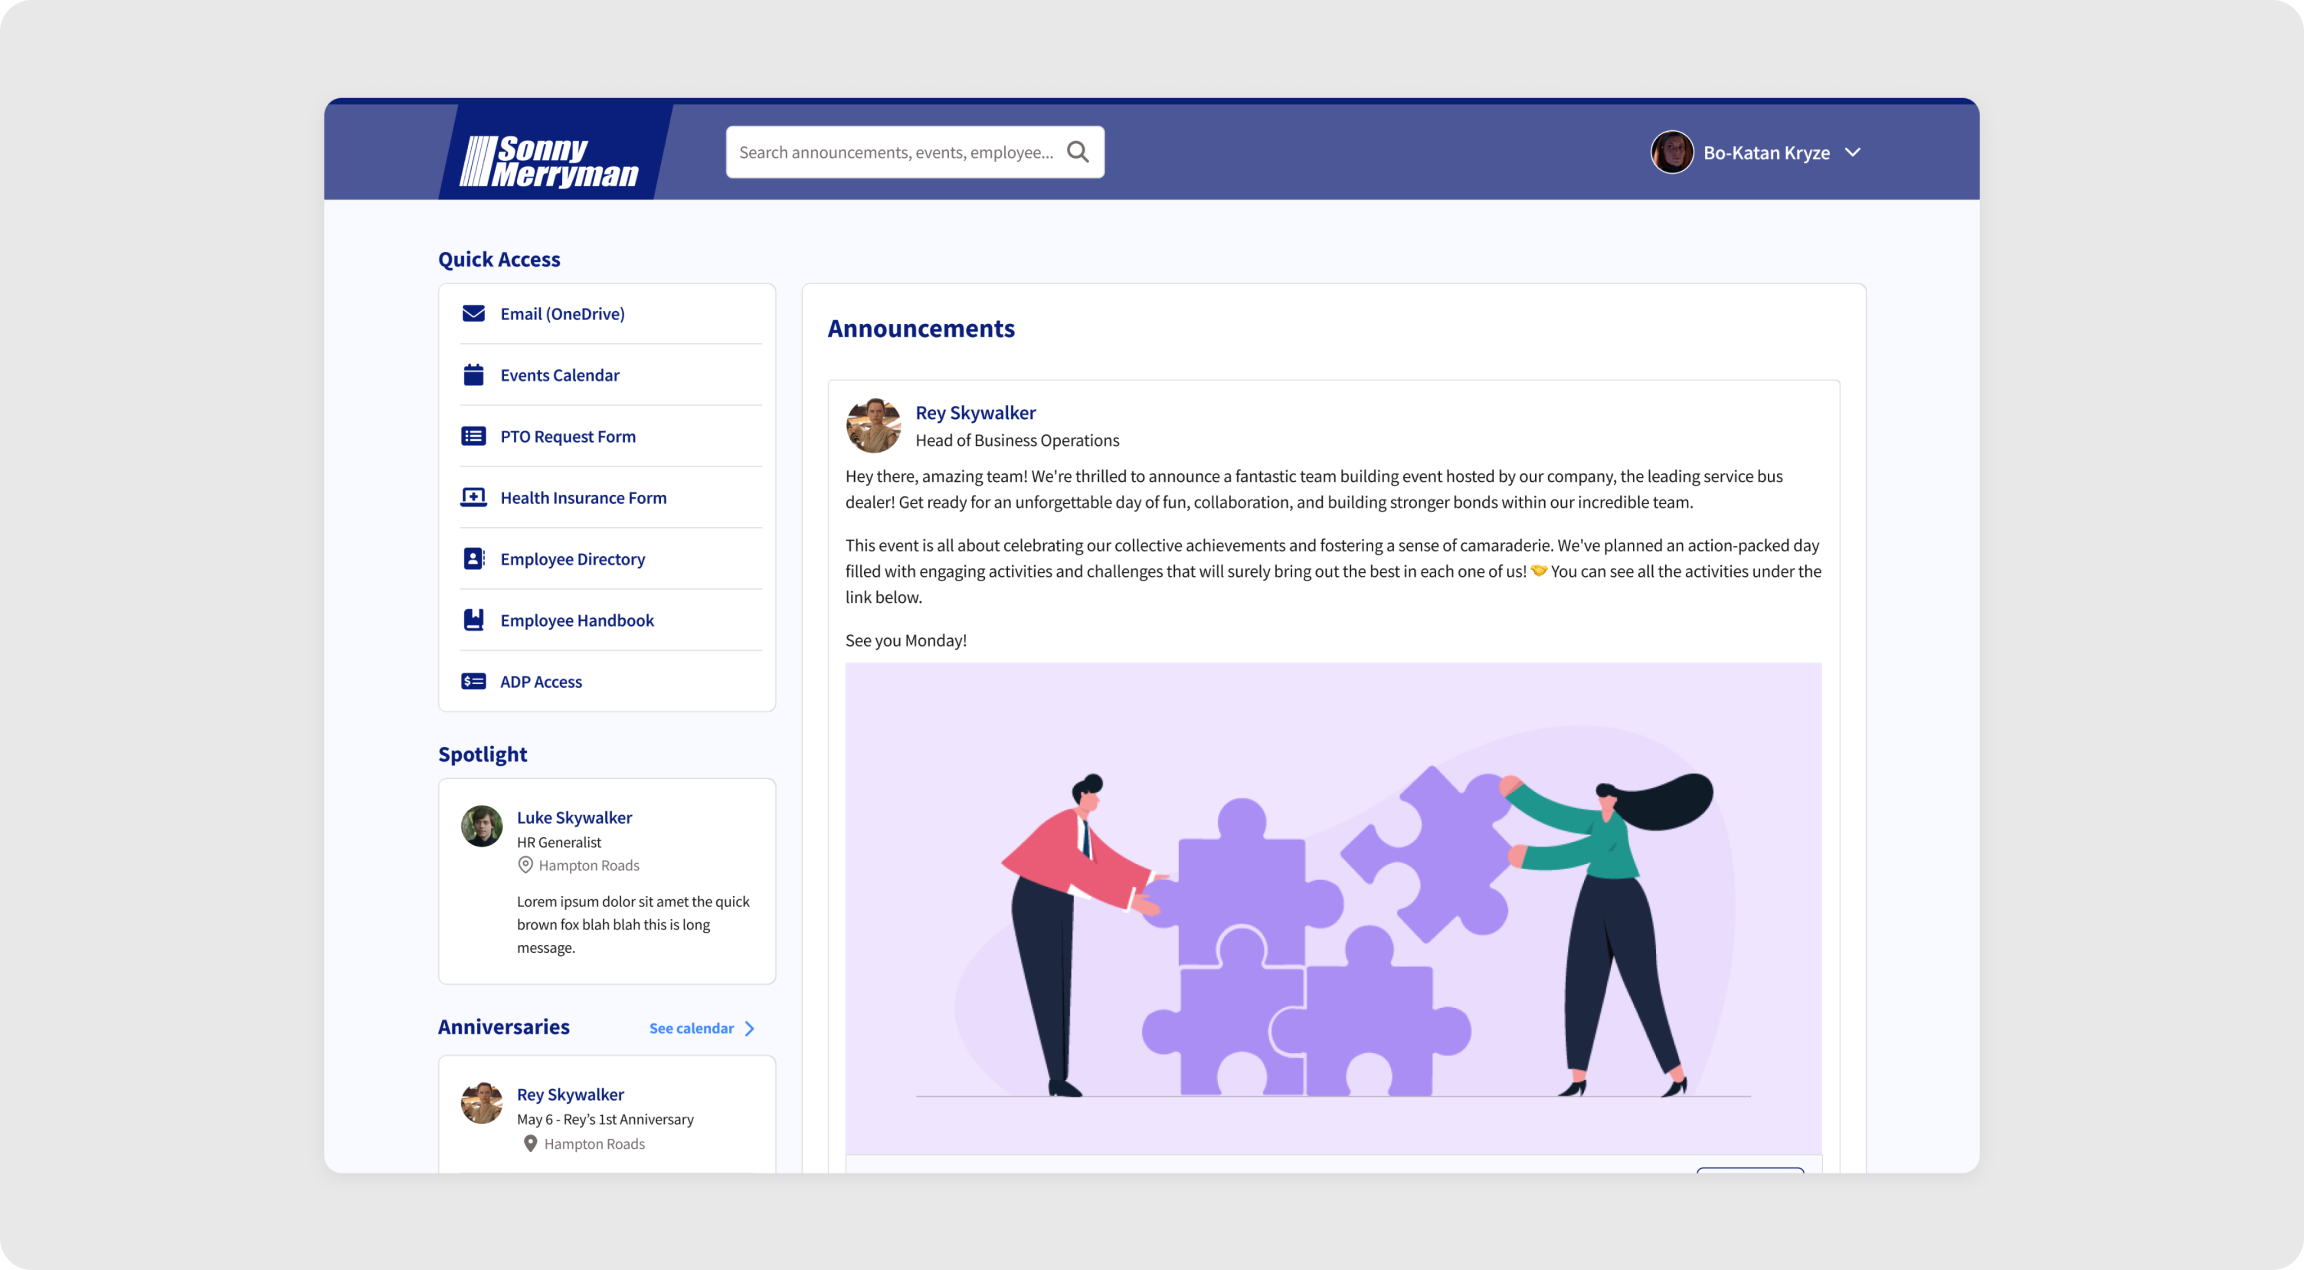Click the Health Insurance Form laptop icon
This screenshot has width=2304, height=1270.
[x=473, y=497]
